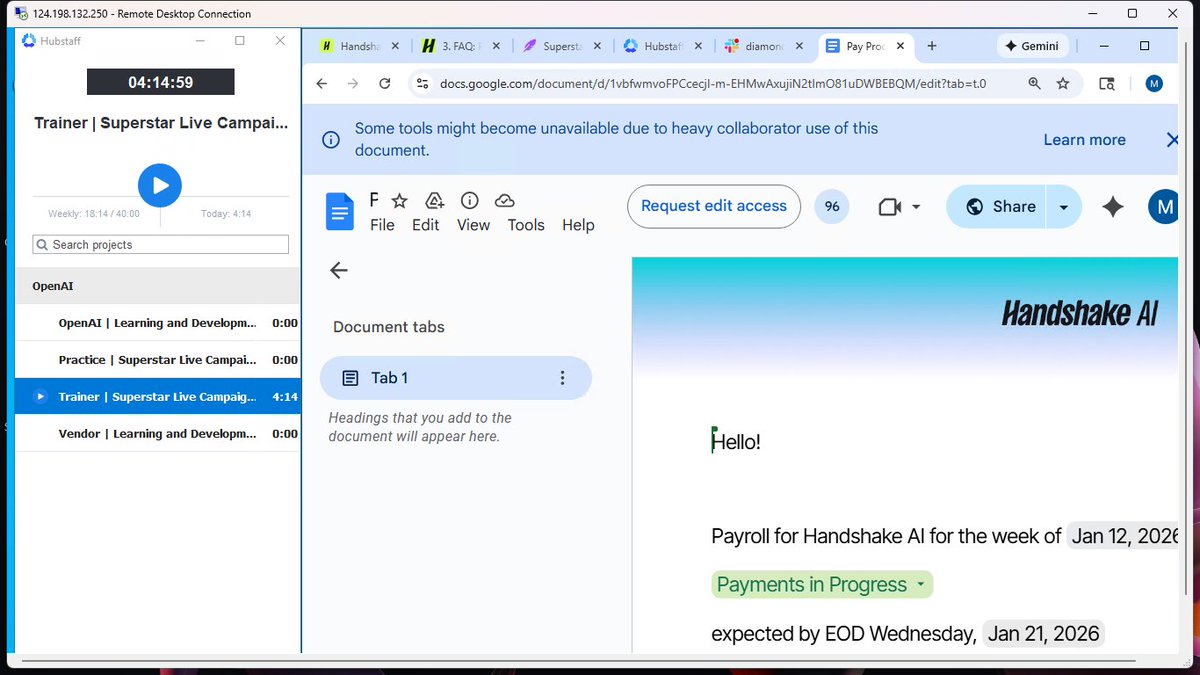1200x675 pixels.
Task: Open the Tools menu
Action: pos(526,225)
